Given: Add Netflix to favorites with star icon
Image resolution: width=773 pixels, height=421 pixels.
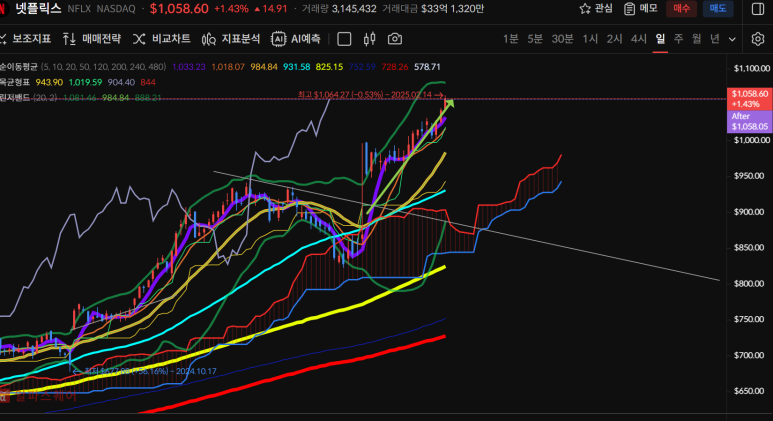Looking at the screenshot, I should coord(585,8).
